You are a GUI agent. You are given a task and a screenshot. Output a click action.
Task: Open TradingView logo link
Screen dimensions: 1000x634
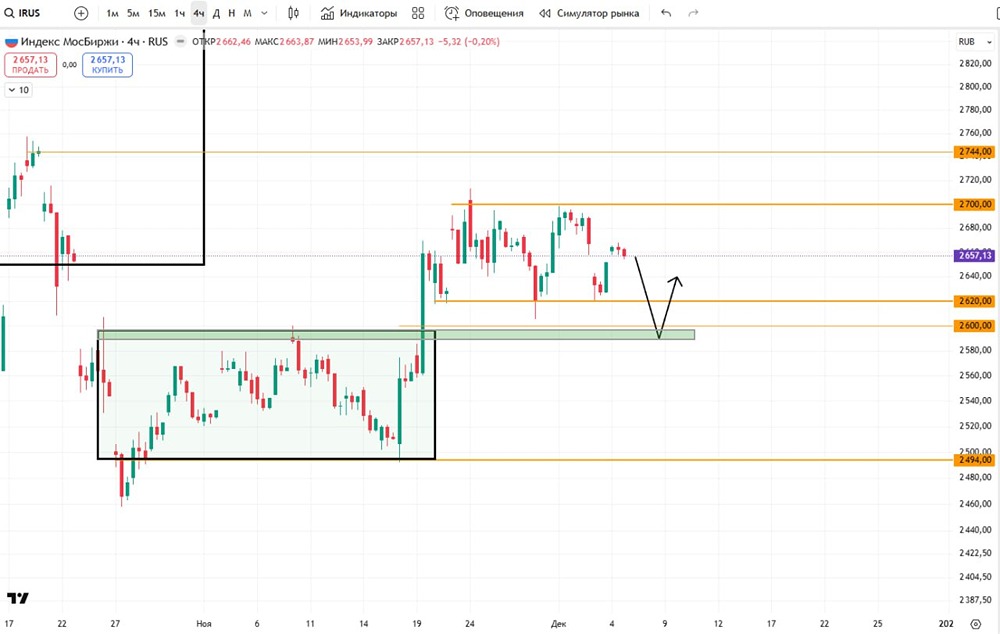click(x=18, y=598)
